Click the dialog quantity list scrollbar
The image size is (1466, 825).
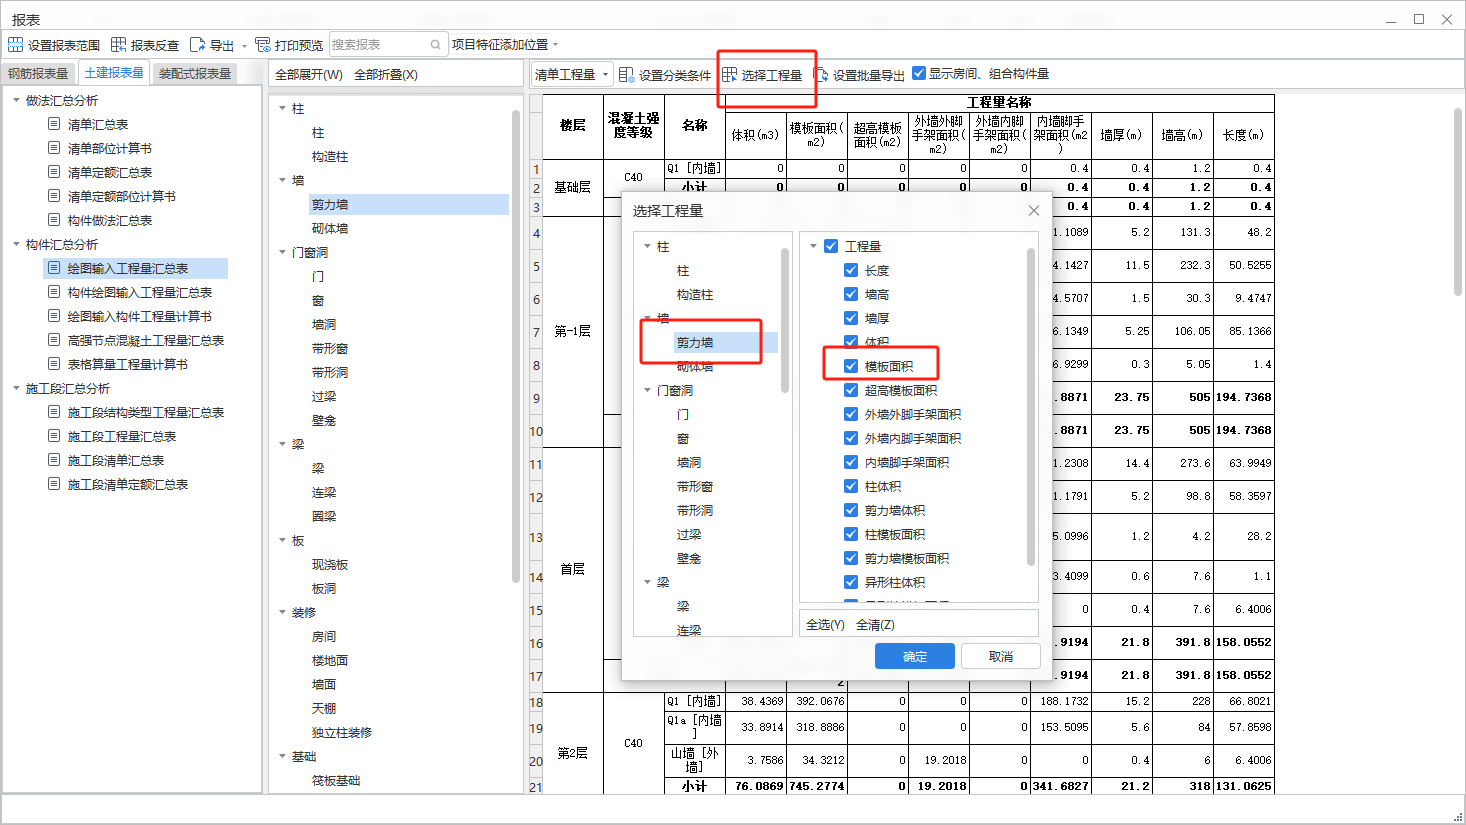[x=1031, y=407]
